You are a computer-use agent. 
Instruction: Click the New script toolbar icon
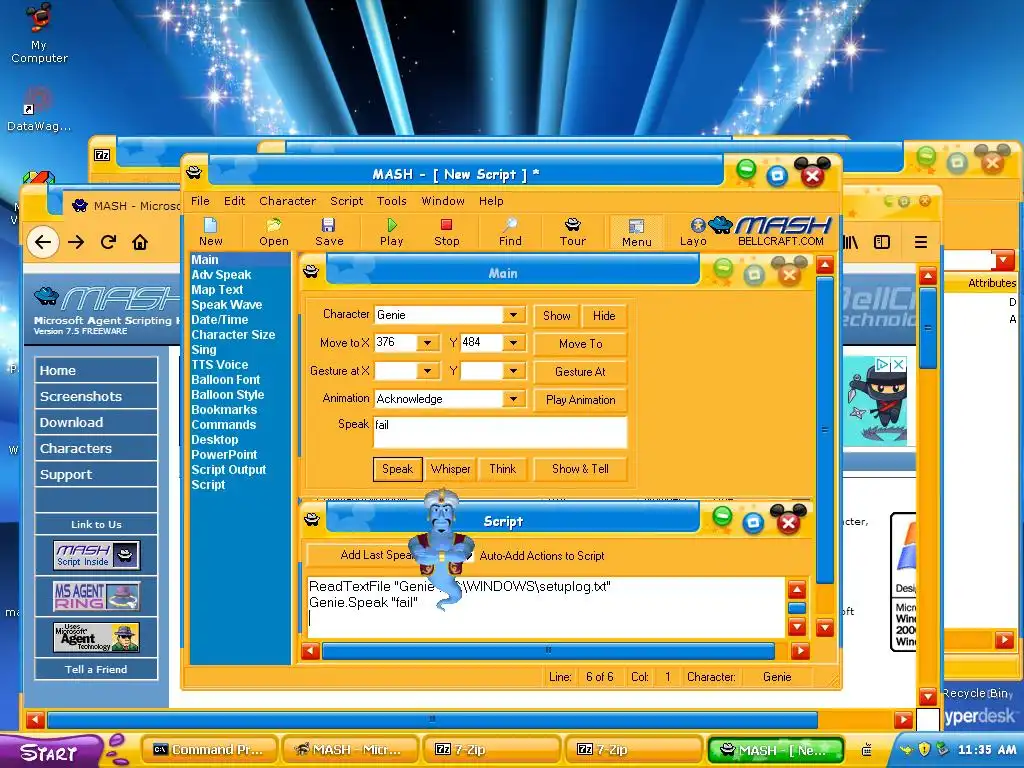[x=210, y=232]
